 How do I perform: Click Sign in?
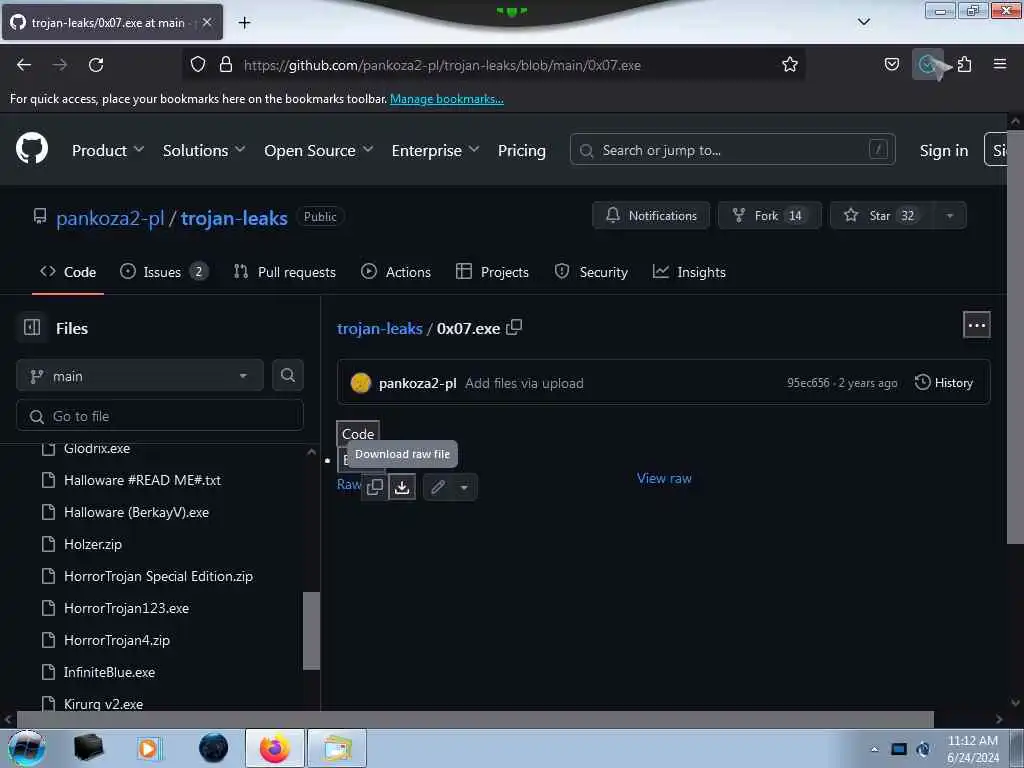[x=944, y=150]
